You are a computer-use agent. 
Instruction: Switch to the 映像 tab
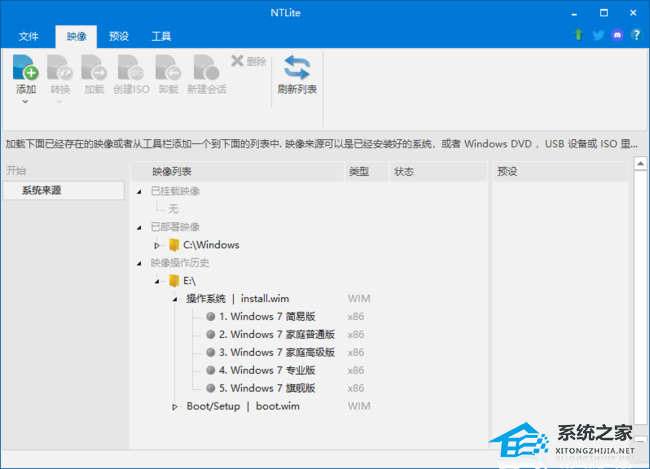coord(76,36)
